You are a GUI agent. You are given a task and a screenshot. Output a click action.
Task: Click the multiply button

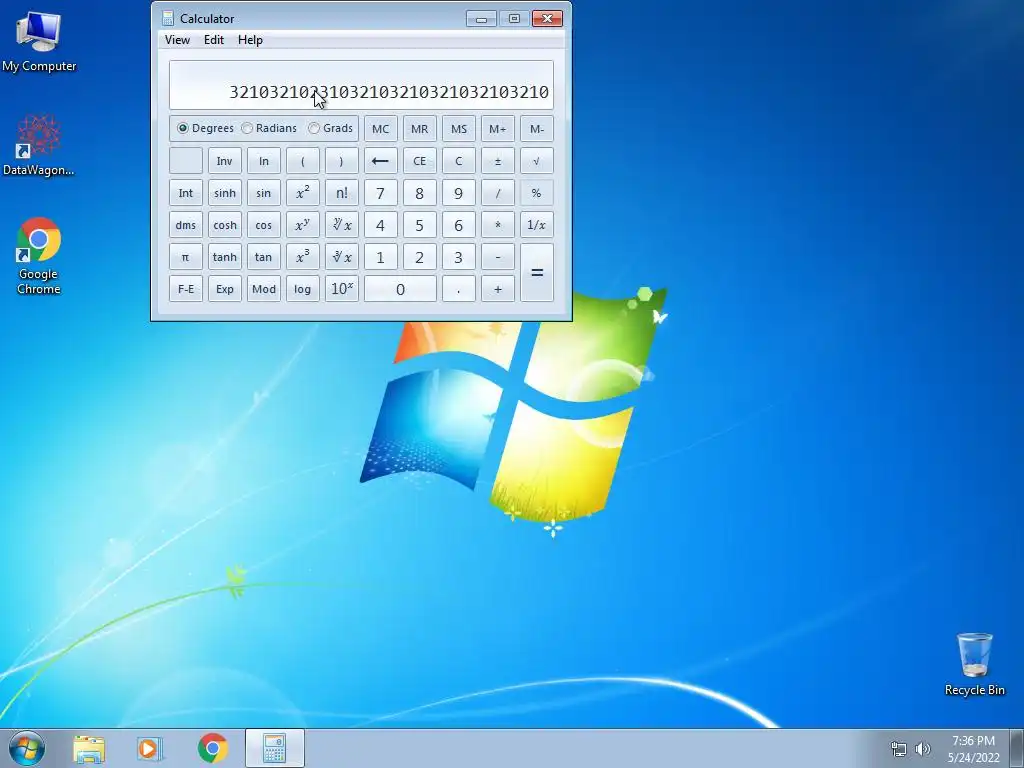pyautogui.click(x=498, y=225)
